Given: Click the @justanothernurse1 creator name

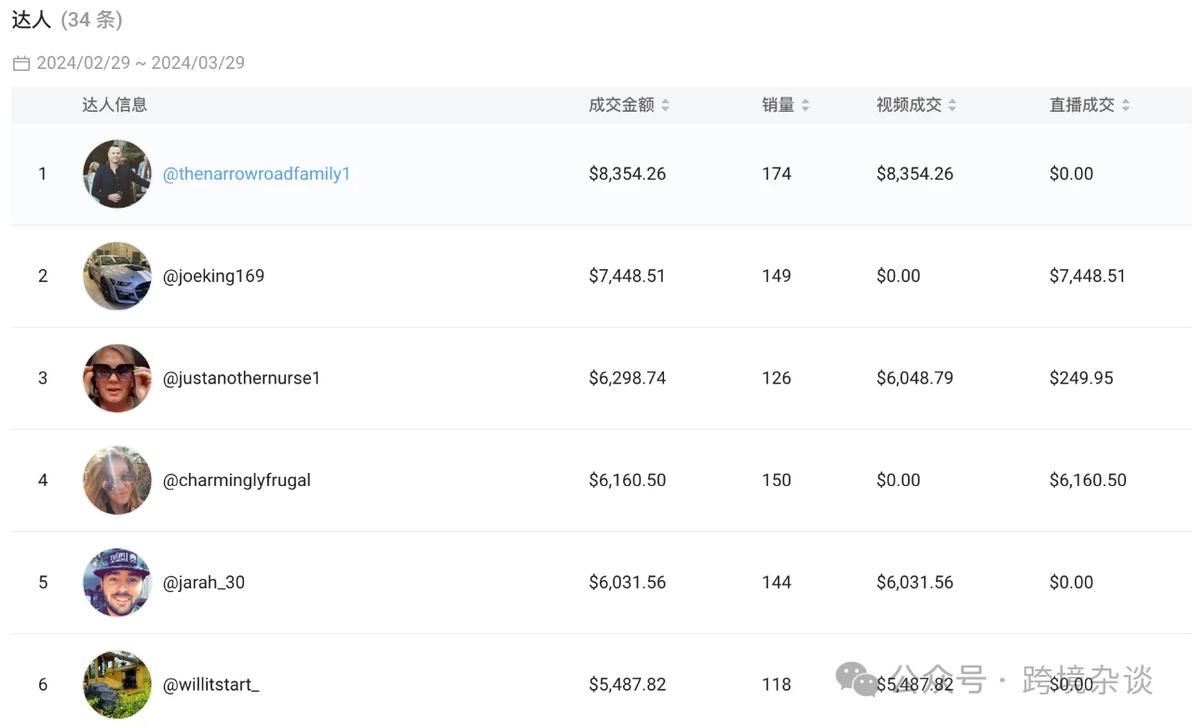Looking at the screenshot, I should click(x=241, y=378).
